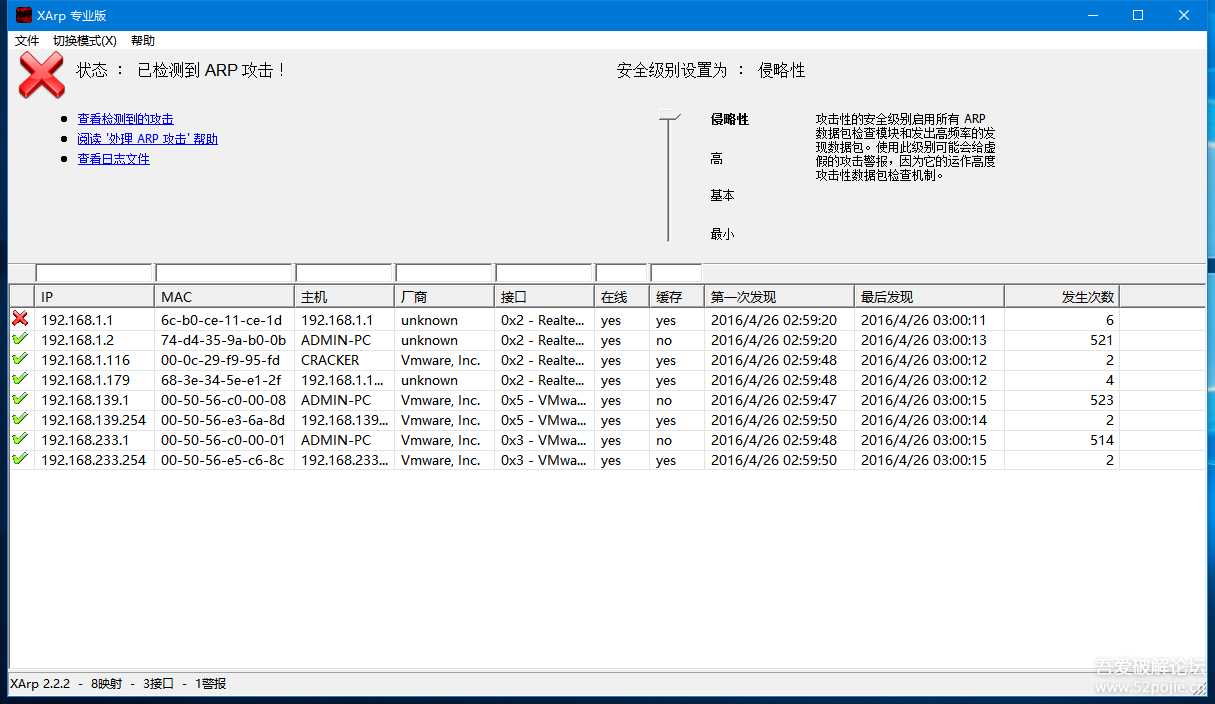This screenshot has width=1215, height=704.
Task: Open the 查看日志文件 link
Action: click(x=114, y=159)
